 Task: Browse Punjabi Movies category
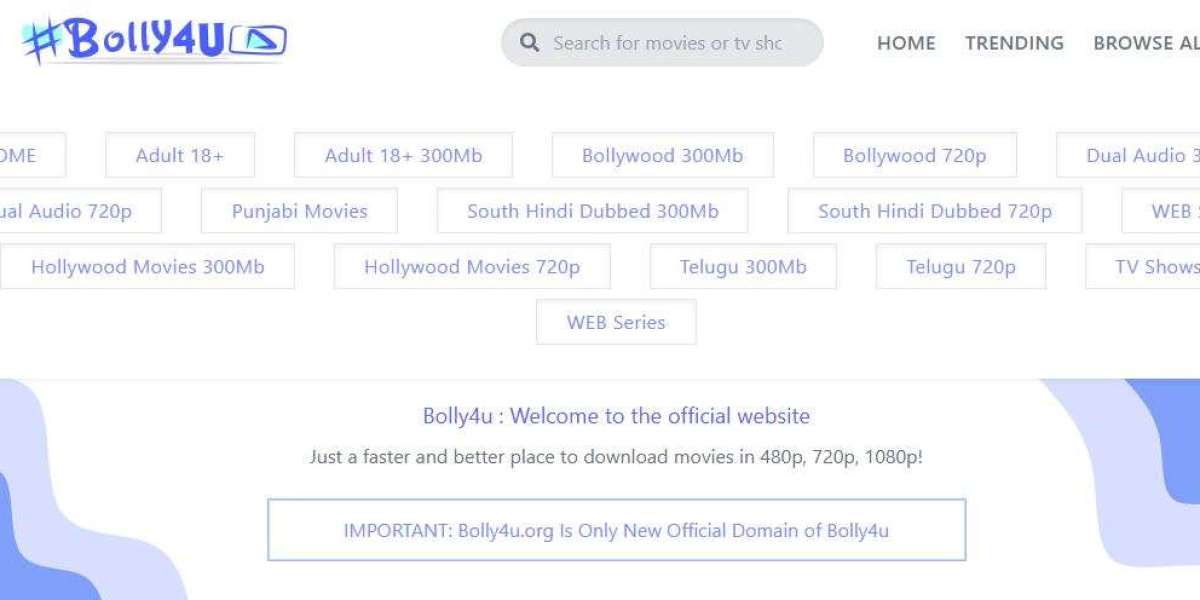[299, 211]
